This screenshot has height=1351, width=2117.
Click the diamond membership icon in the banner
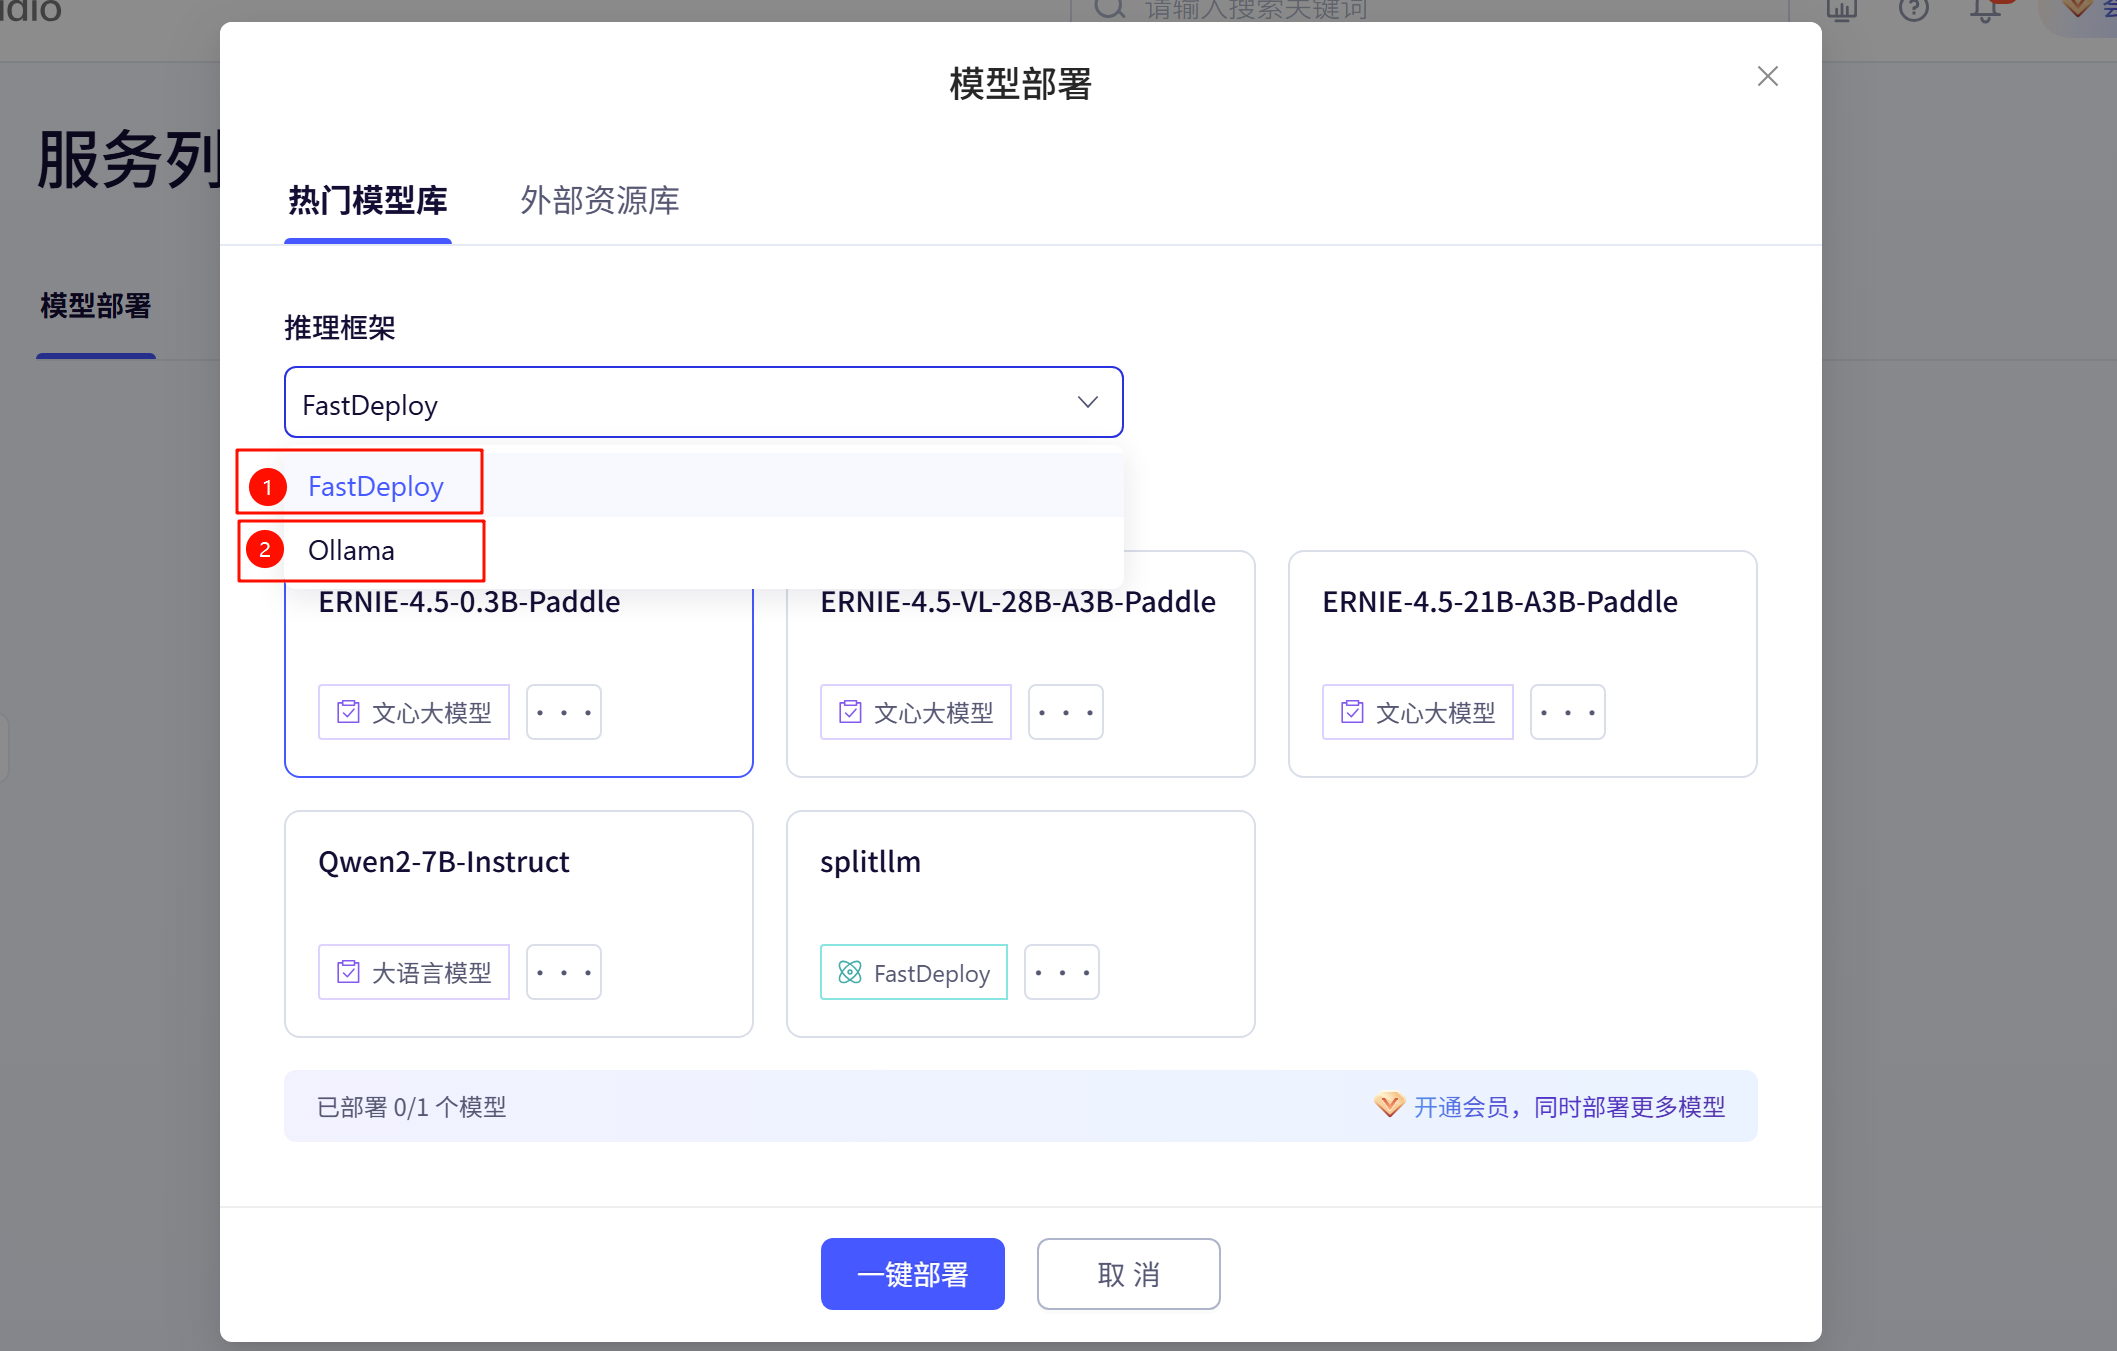tap(1389, 1105)
